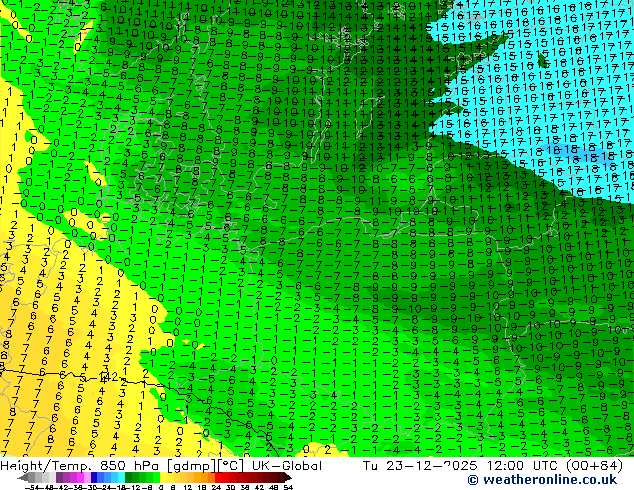Click the [gdmp] unit label

[x=193, y=466]
